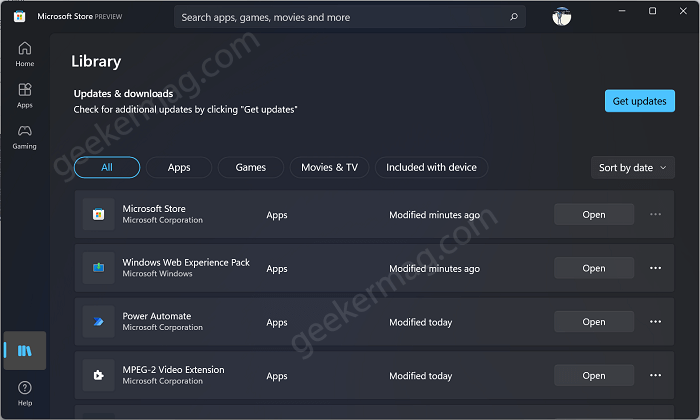
Task: Expand the Sort by date dropdown
Action: pyautogui.click(x=633, y=167)
